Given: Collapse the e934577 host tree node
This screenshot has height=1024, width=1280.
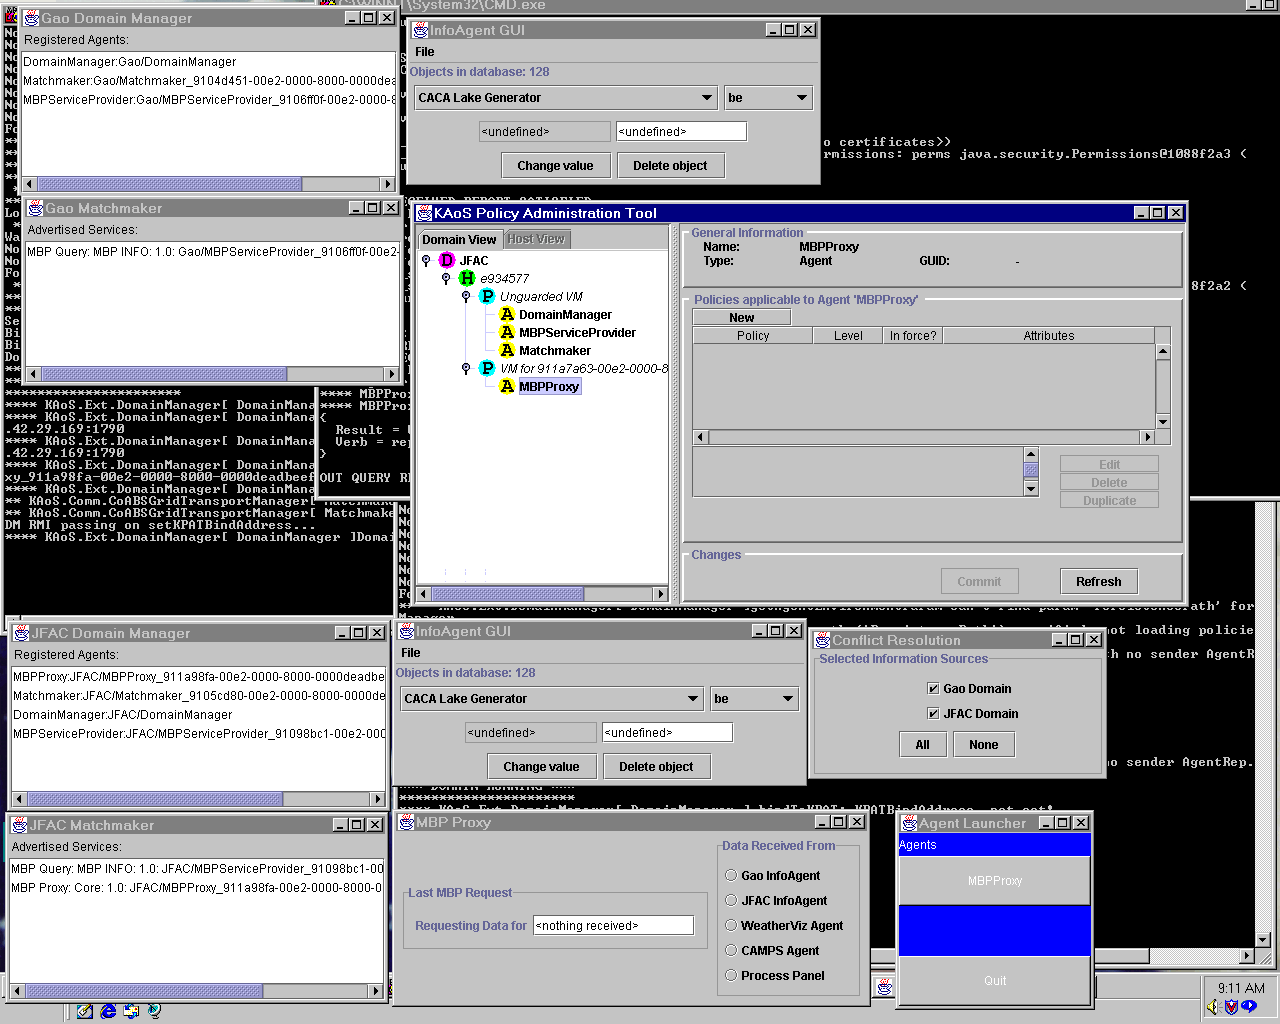Looking at the screenshot, I should [x=446, y=279].
